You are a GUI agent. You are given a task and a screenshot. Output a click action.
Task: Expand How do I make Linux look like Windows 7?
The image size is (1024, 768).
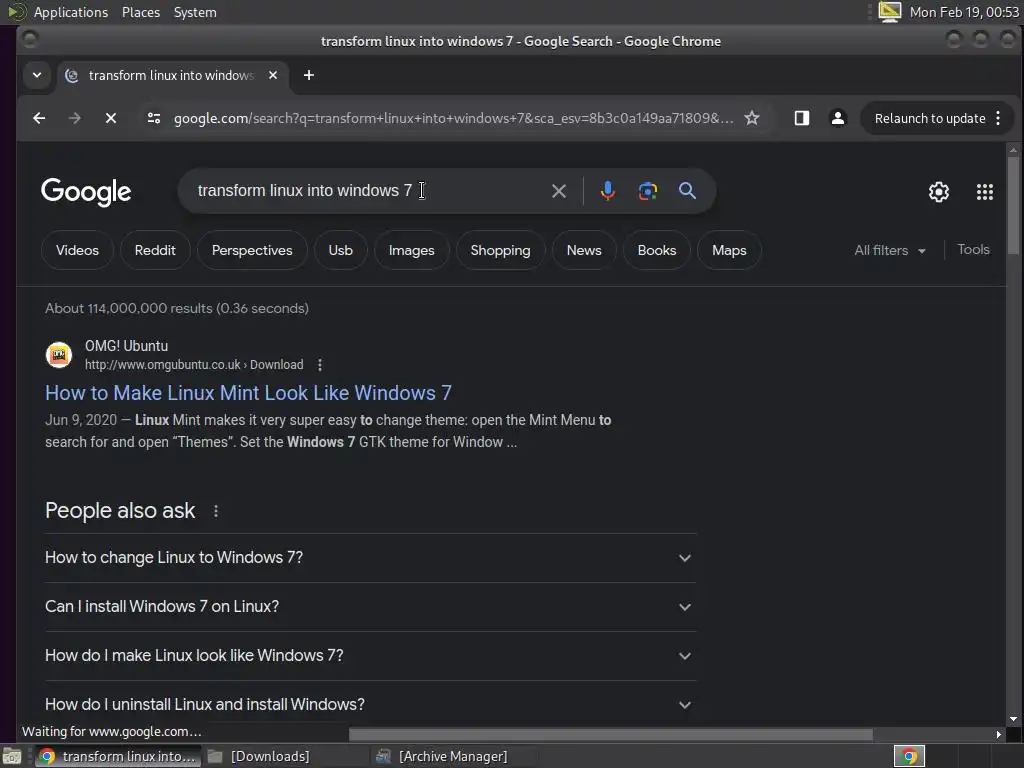pyautogui.click(x=370, y=656)
